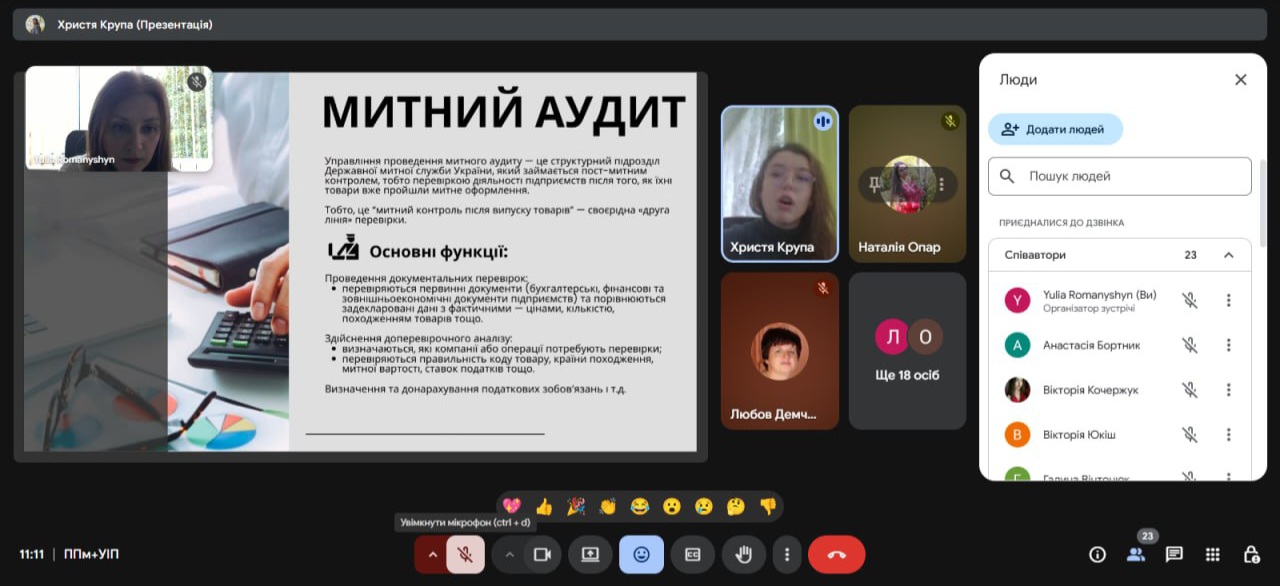Collapse the Співавтори participants section
This screenshot has width=1280, height=586.
tap(1228, 254)
